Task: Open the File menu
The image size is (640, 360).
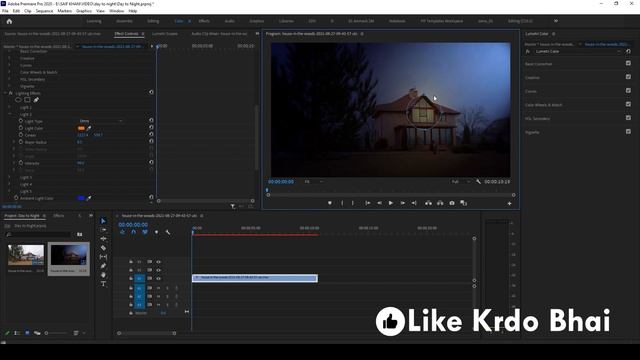Action: [x=5, y=11]
